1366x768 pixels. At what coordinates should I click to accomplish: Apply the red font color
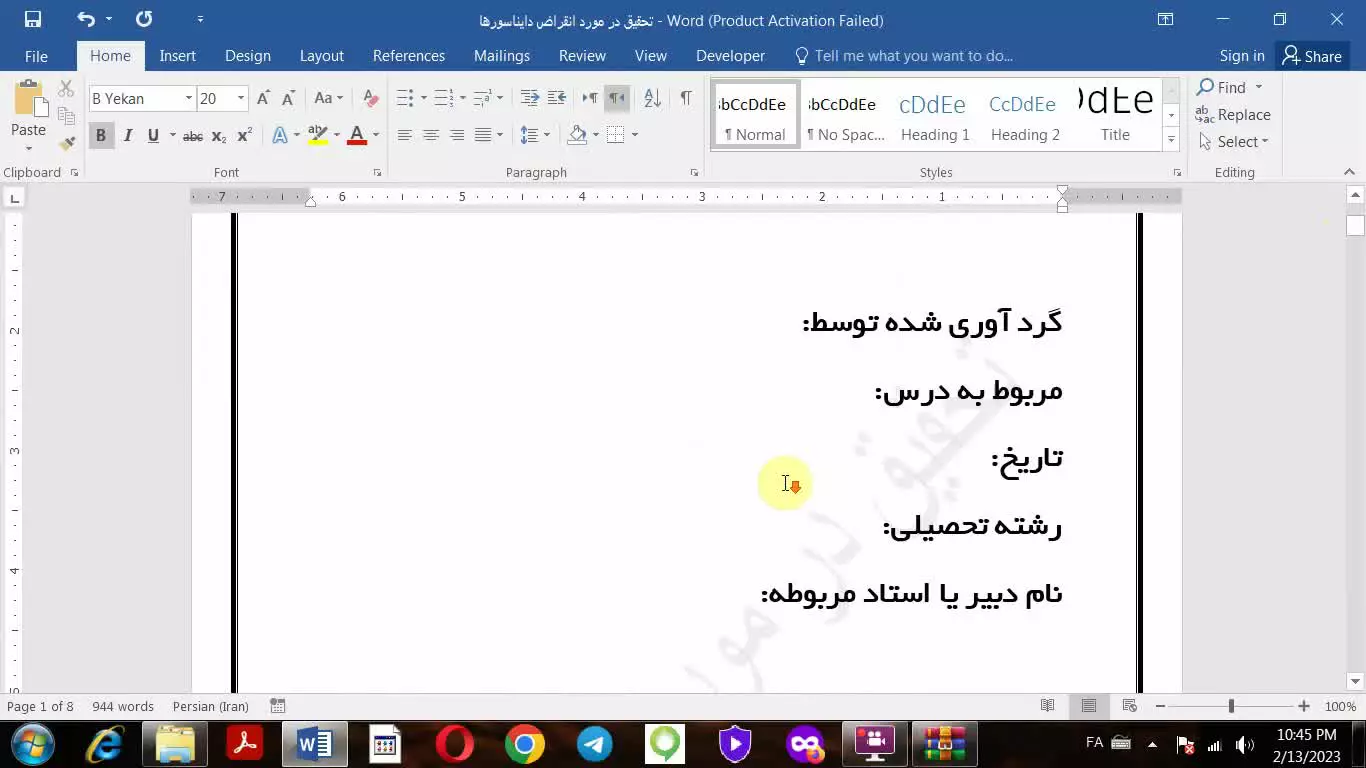coord(357,135)
